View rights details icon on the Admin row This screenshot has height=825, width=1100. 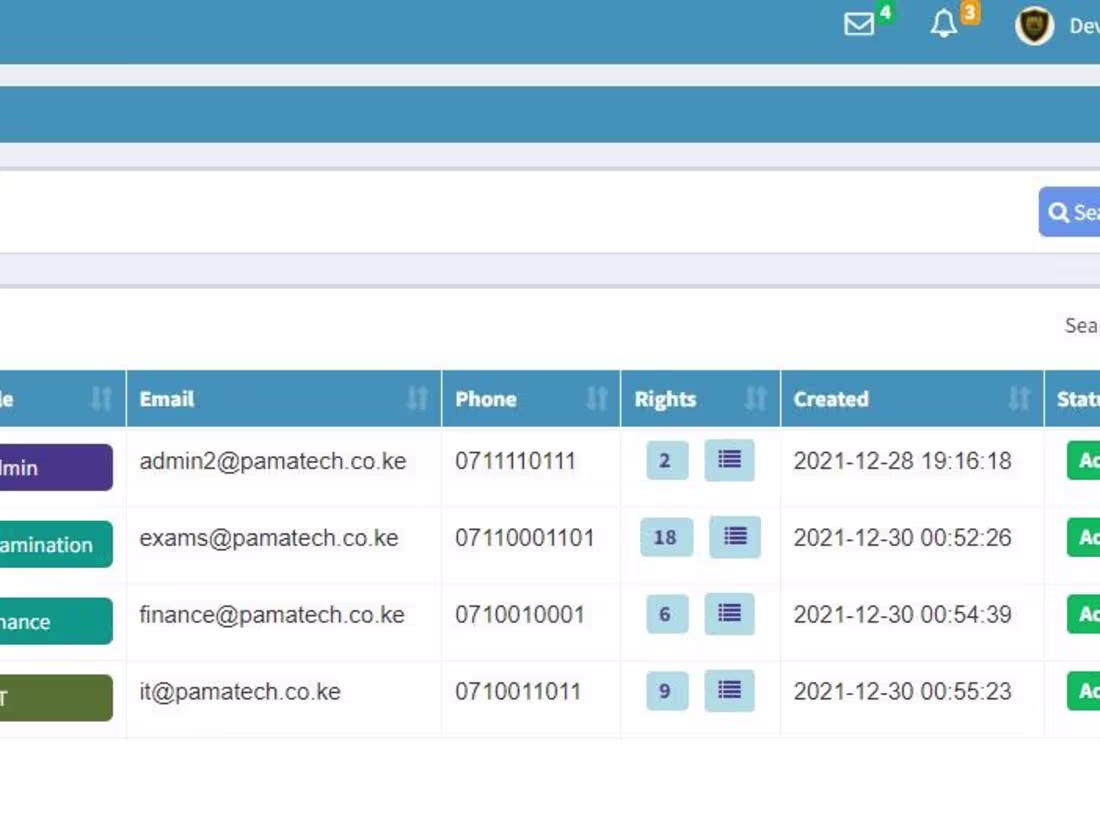[729, 460]
